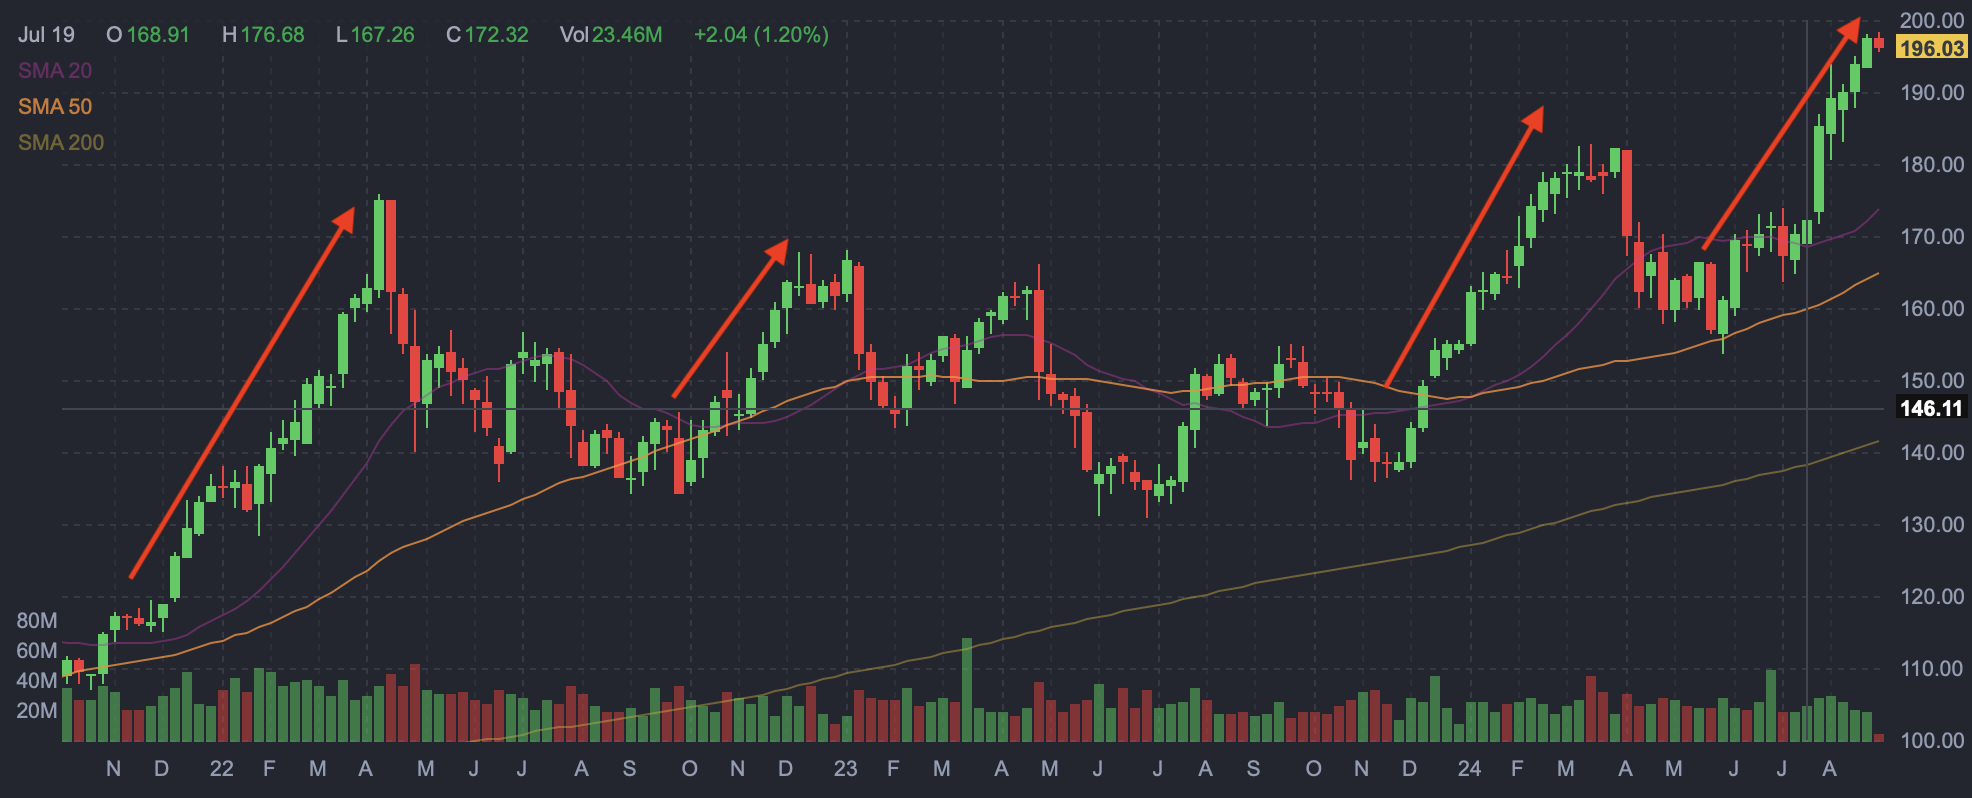Click the leftmost red trend arrow
This screenshot has width=1972, height=798.
pyautogui.click(x=242, y=393)
